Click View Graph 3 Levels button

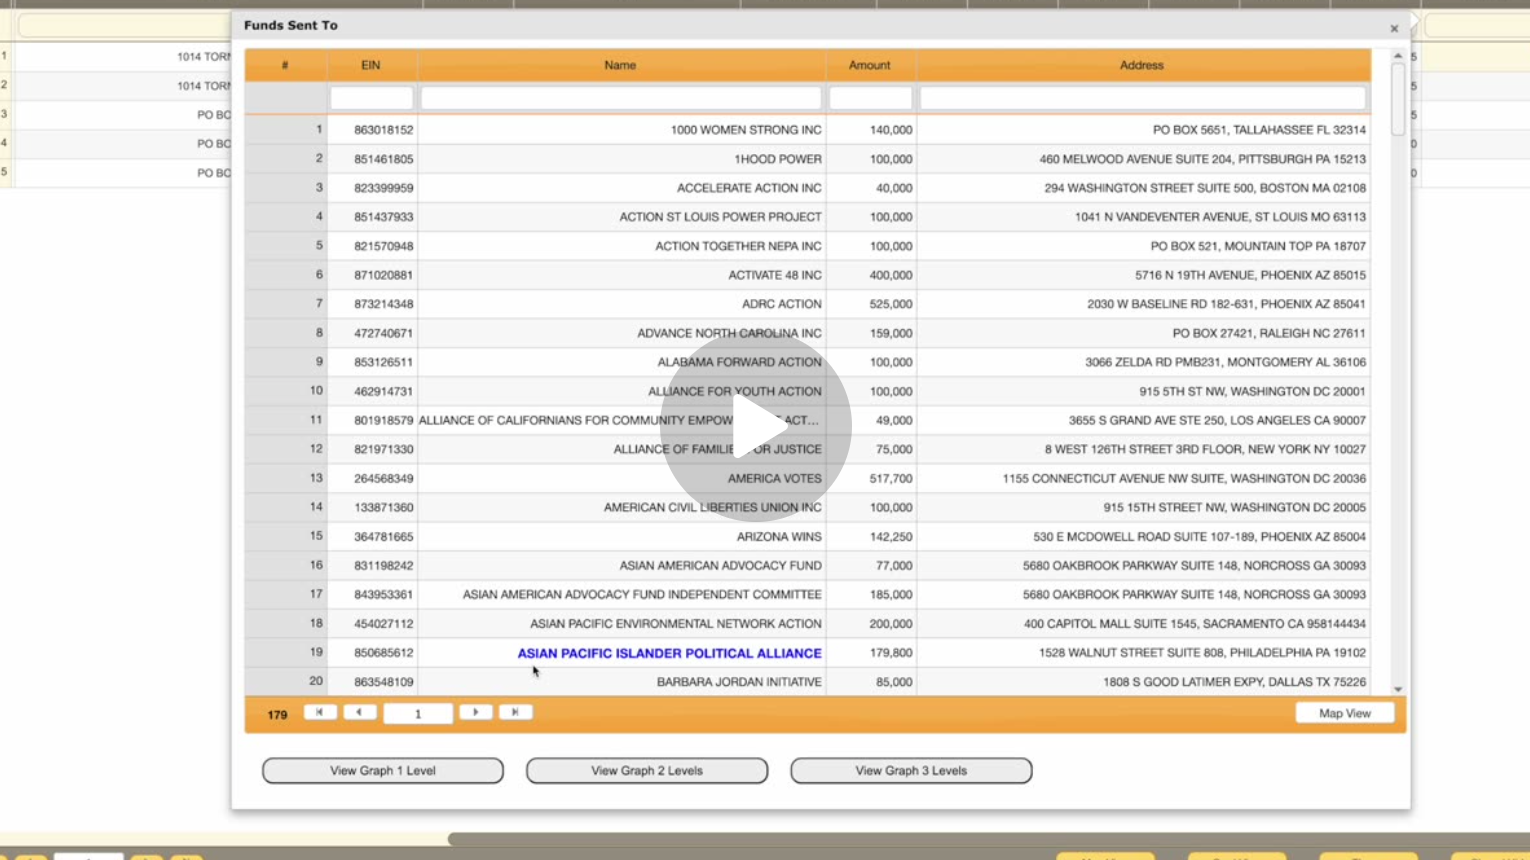tap(911, 771)
